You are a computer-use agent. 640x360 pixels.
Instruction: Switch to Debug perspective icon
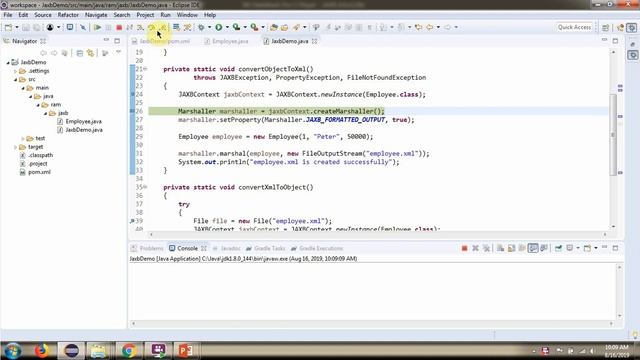[x=632, y=27]
